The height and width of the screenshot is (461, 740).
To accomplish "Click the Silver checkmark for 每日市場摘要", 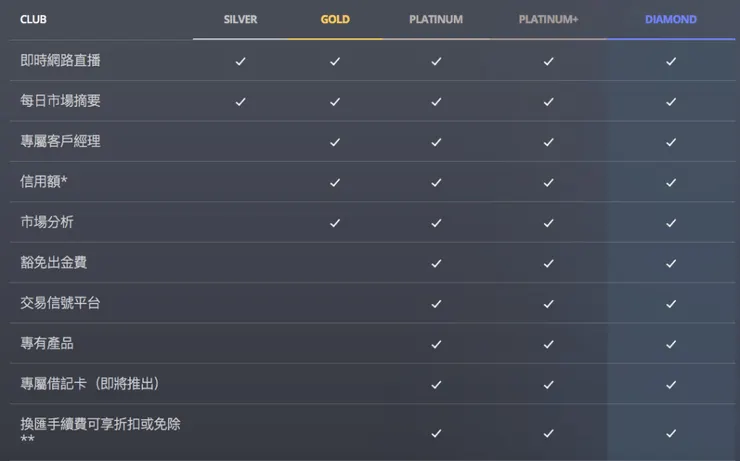I will pos(240,101).
